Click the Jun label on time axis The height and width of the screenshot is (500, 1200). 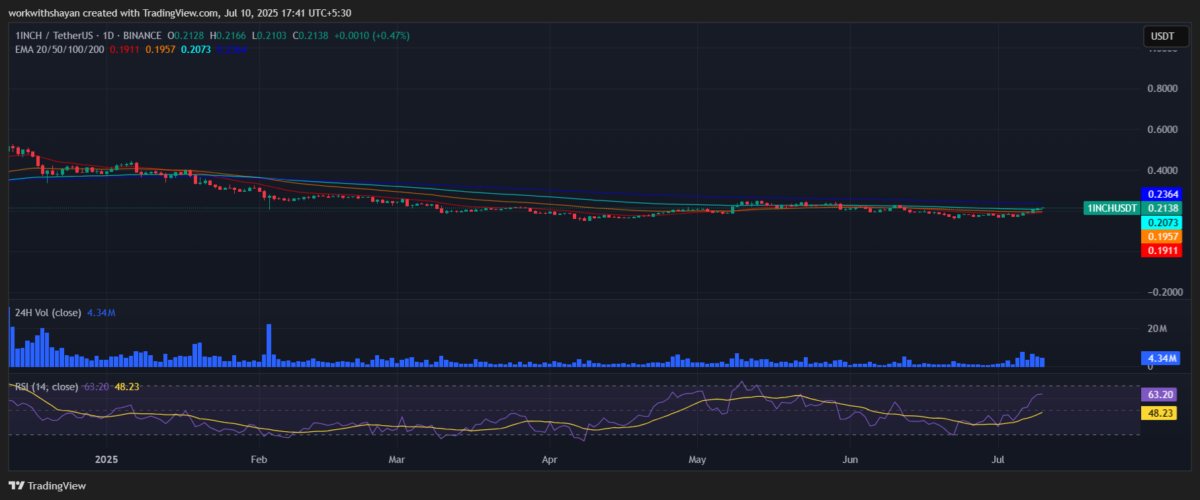[850, 460]
